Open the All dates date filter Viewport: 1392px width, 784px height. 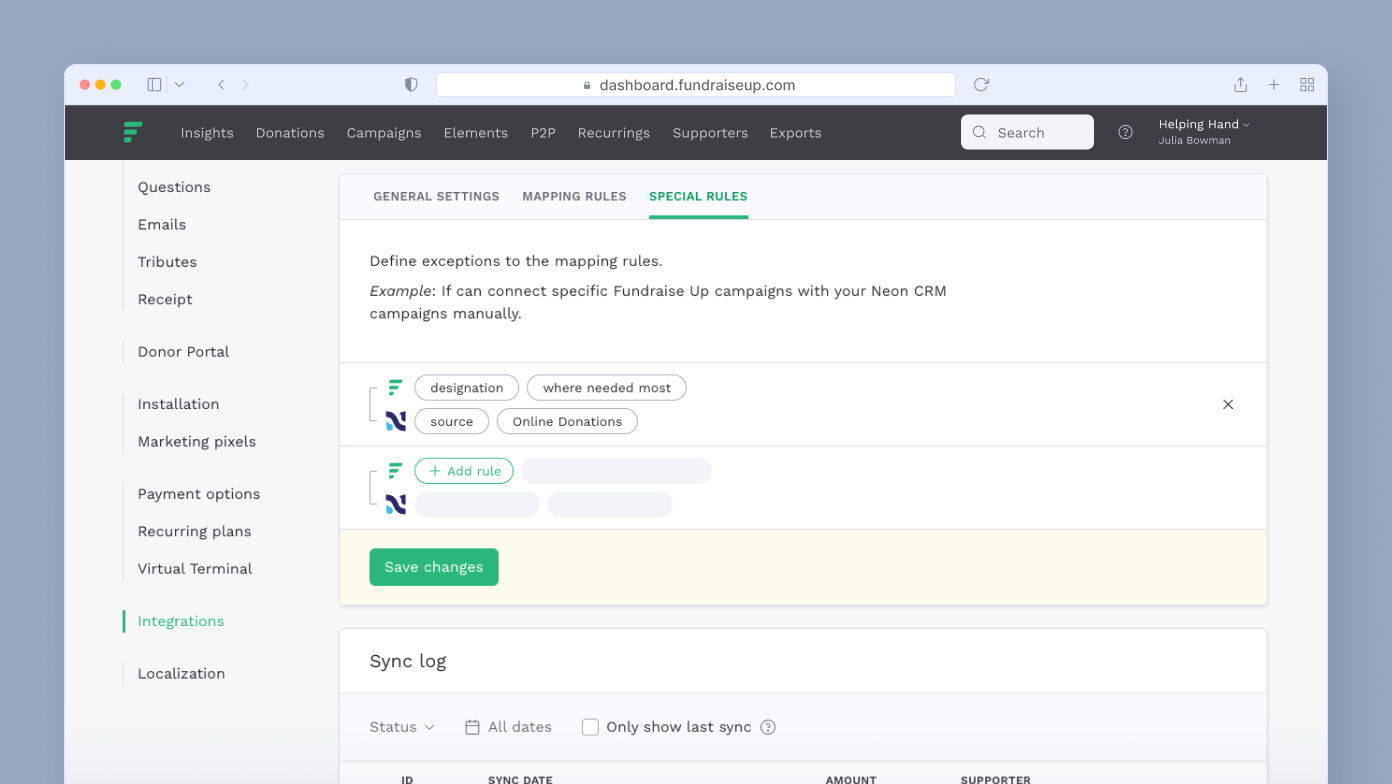click(x=509, y=727)
